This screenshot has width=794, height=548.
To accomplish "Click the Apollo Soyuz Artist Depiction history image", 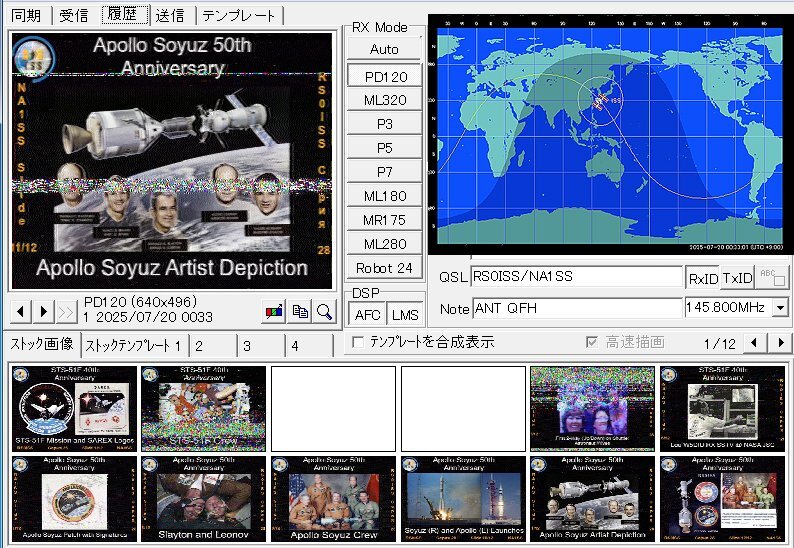I will click(x=172, y=161).
